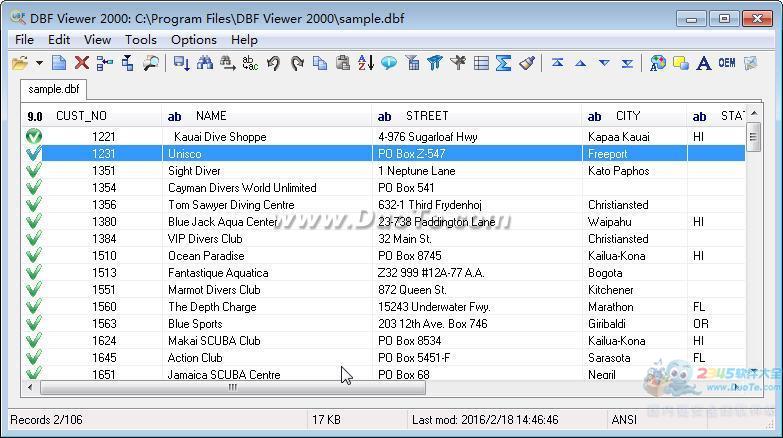Click the filter table funnel icon
The width and height of the screenshot is (783, 438).
(x=412, y=63)
